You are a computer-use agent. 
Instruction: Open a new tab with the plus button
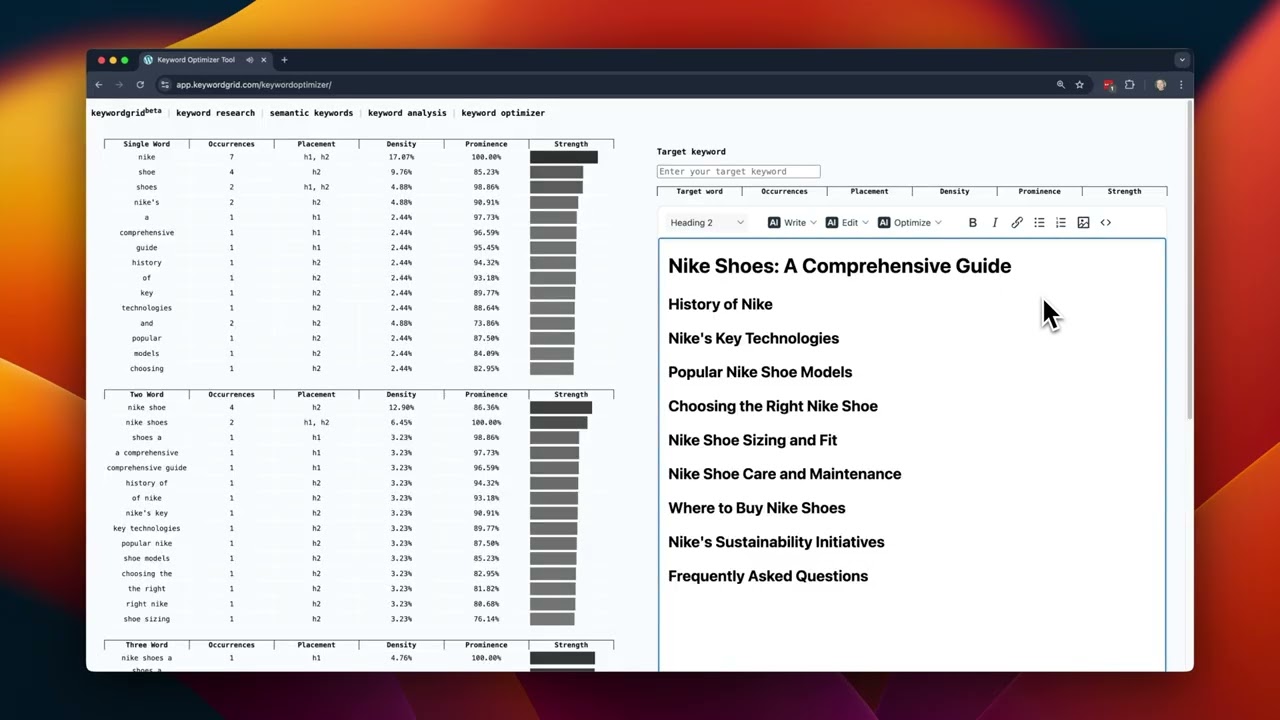(x=284, y=60)
